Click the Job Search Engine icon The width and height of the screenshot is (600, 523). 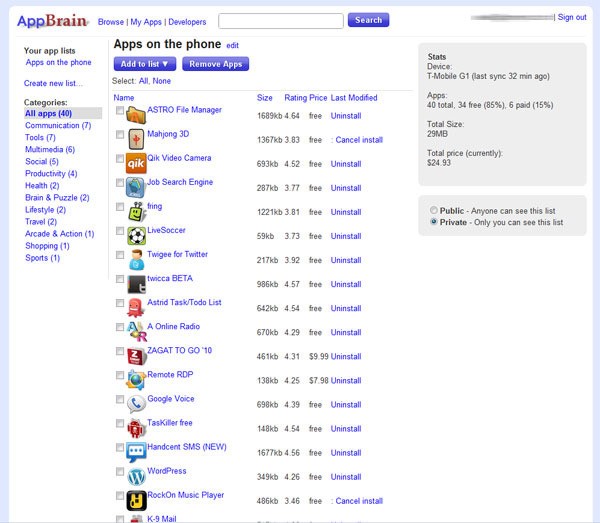point(135,187)
